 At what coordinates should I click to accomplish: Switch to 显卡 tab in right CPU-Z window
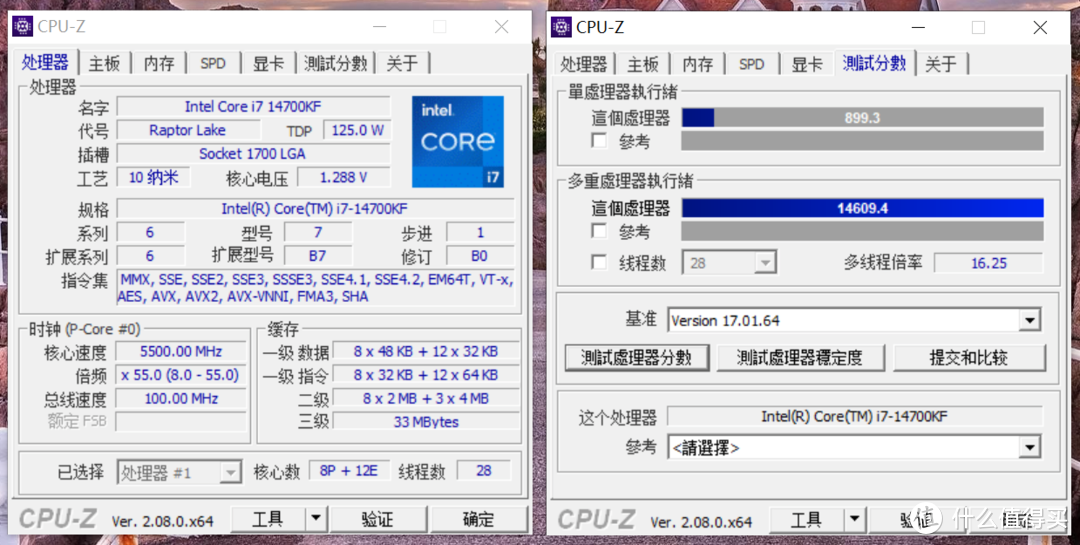[x=806, y=64]
